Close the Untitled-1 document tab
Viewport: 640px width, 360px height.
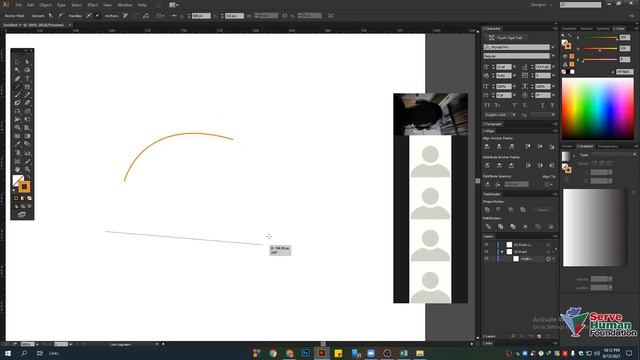click(70, 25)
